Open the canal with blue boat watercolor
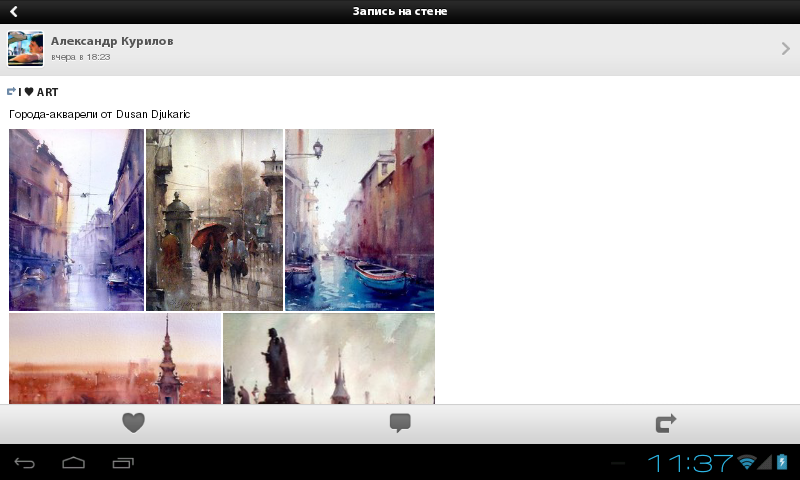The width and height of the screenshot is (800, 480). 360,220
